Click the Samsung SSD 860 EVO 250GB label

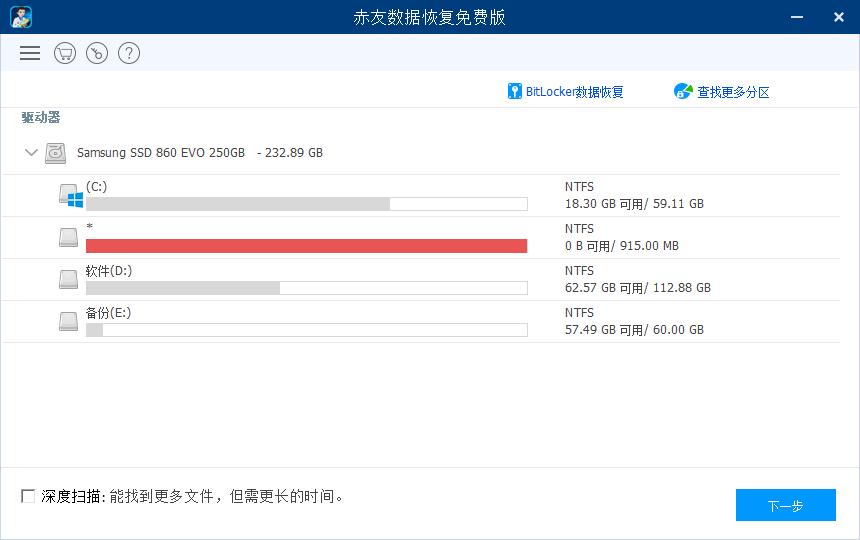point(161,152)
